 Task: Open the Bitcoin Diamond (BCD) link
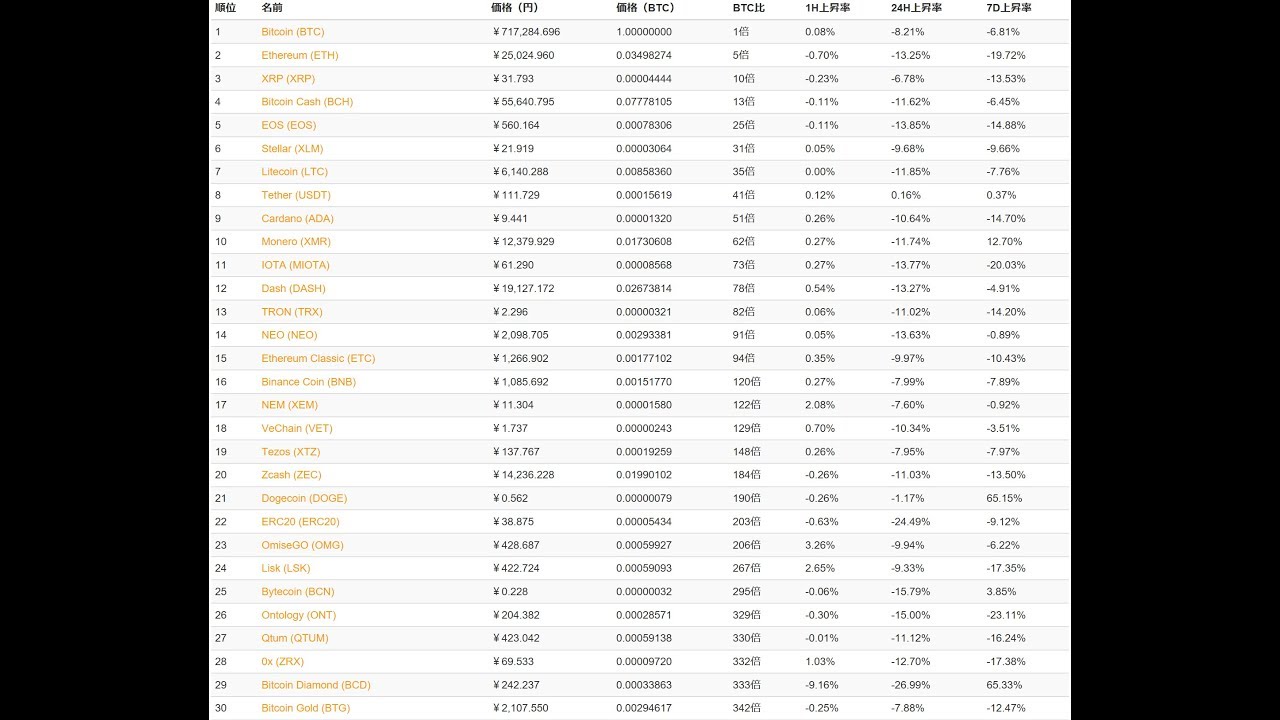pyautogui.click(x=315, y=685)
